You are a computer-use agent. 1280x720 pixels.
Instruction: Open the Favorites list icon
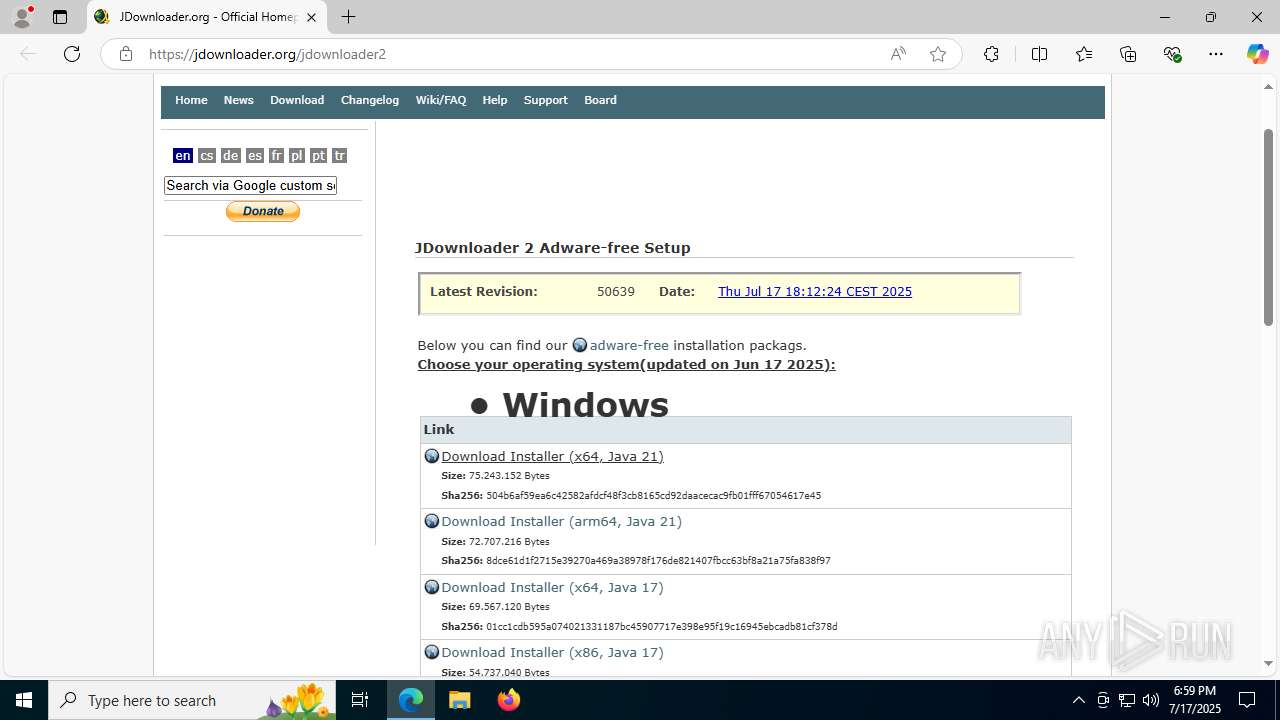1084,54
